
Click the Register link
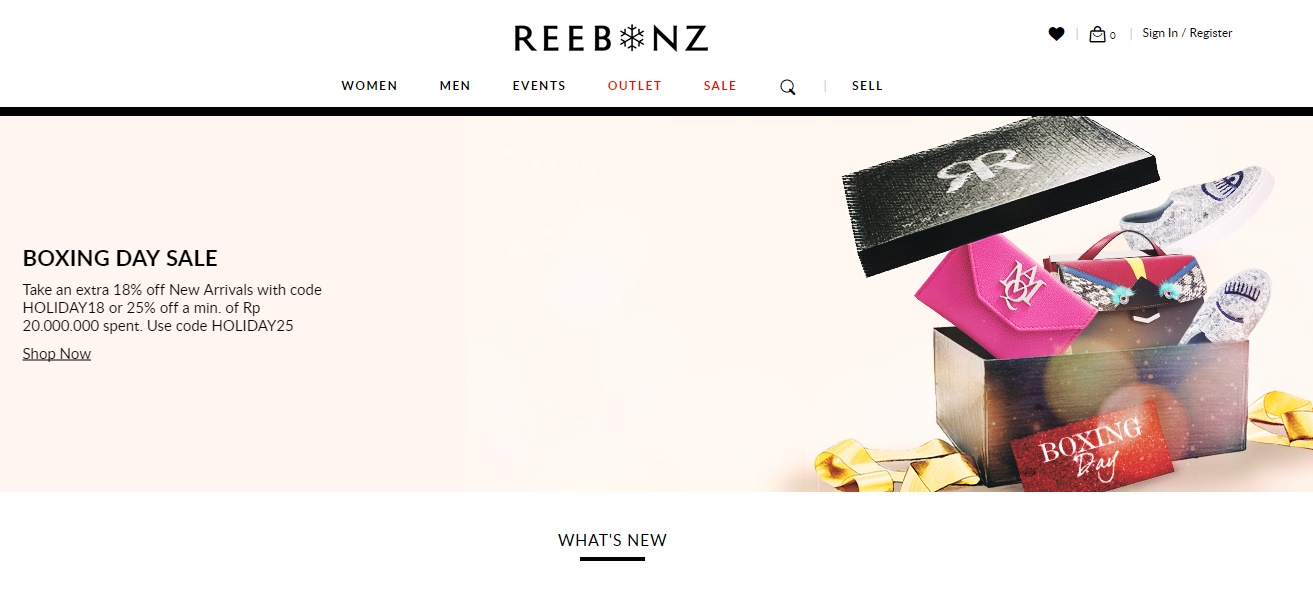click(x=1211, y=33)
